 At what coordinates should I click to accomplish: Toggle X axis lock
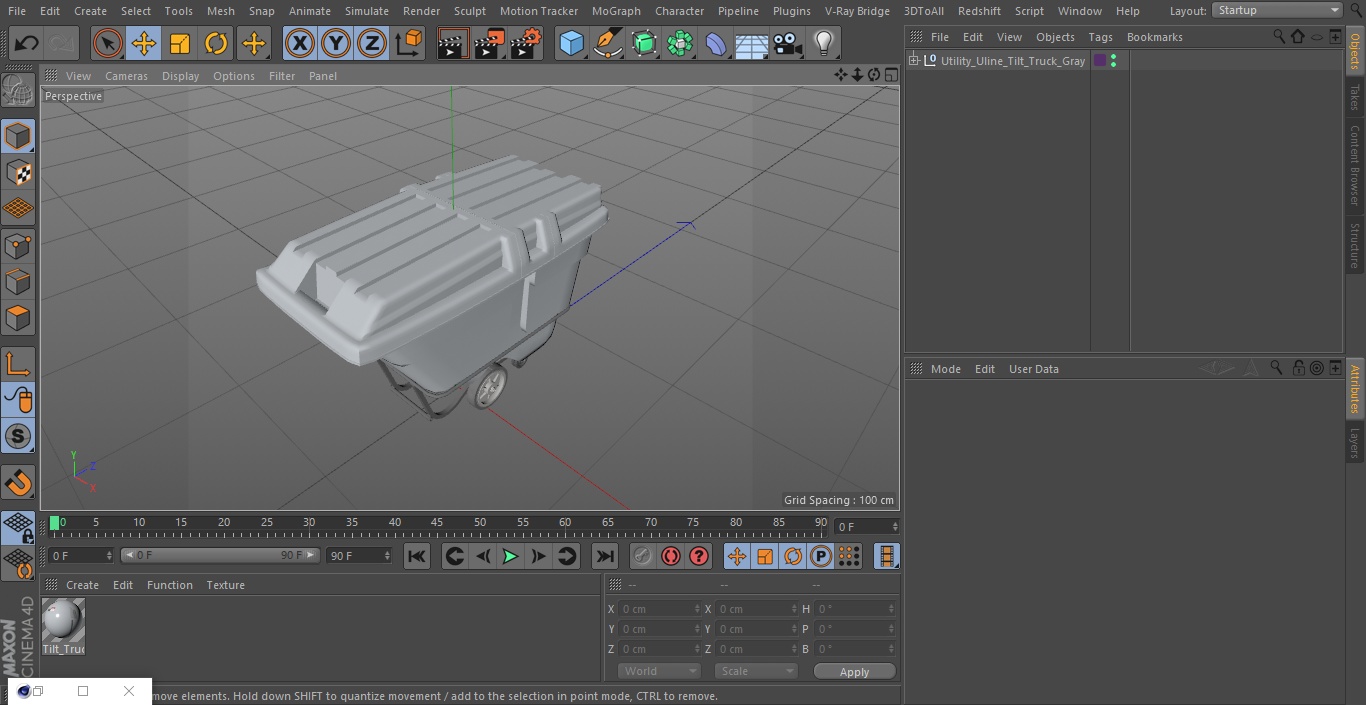pos(299,43)
